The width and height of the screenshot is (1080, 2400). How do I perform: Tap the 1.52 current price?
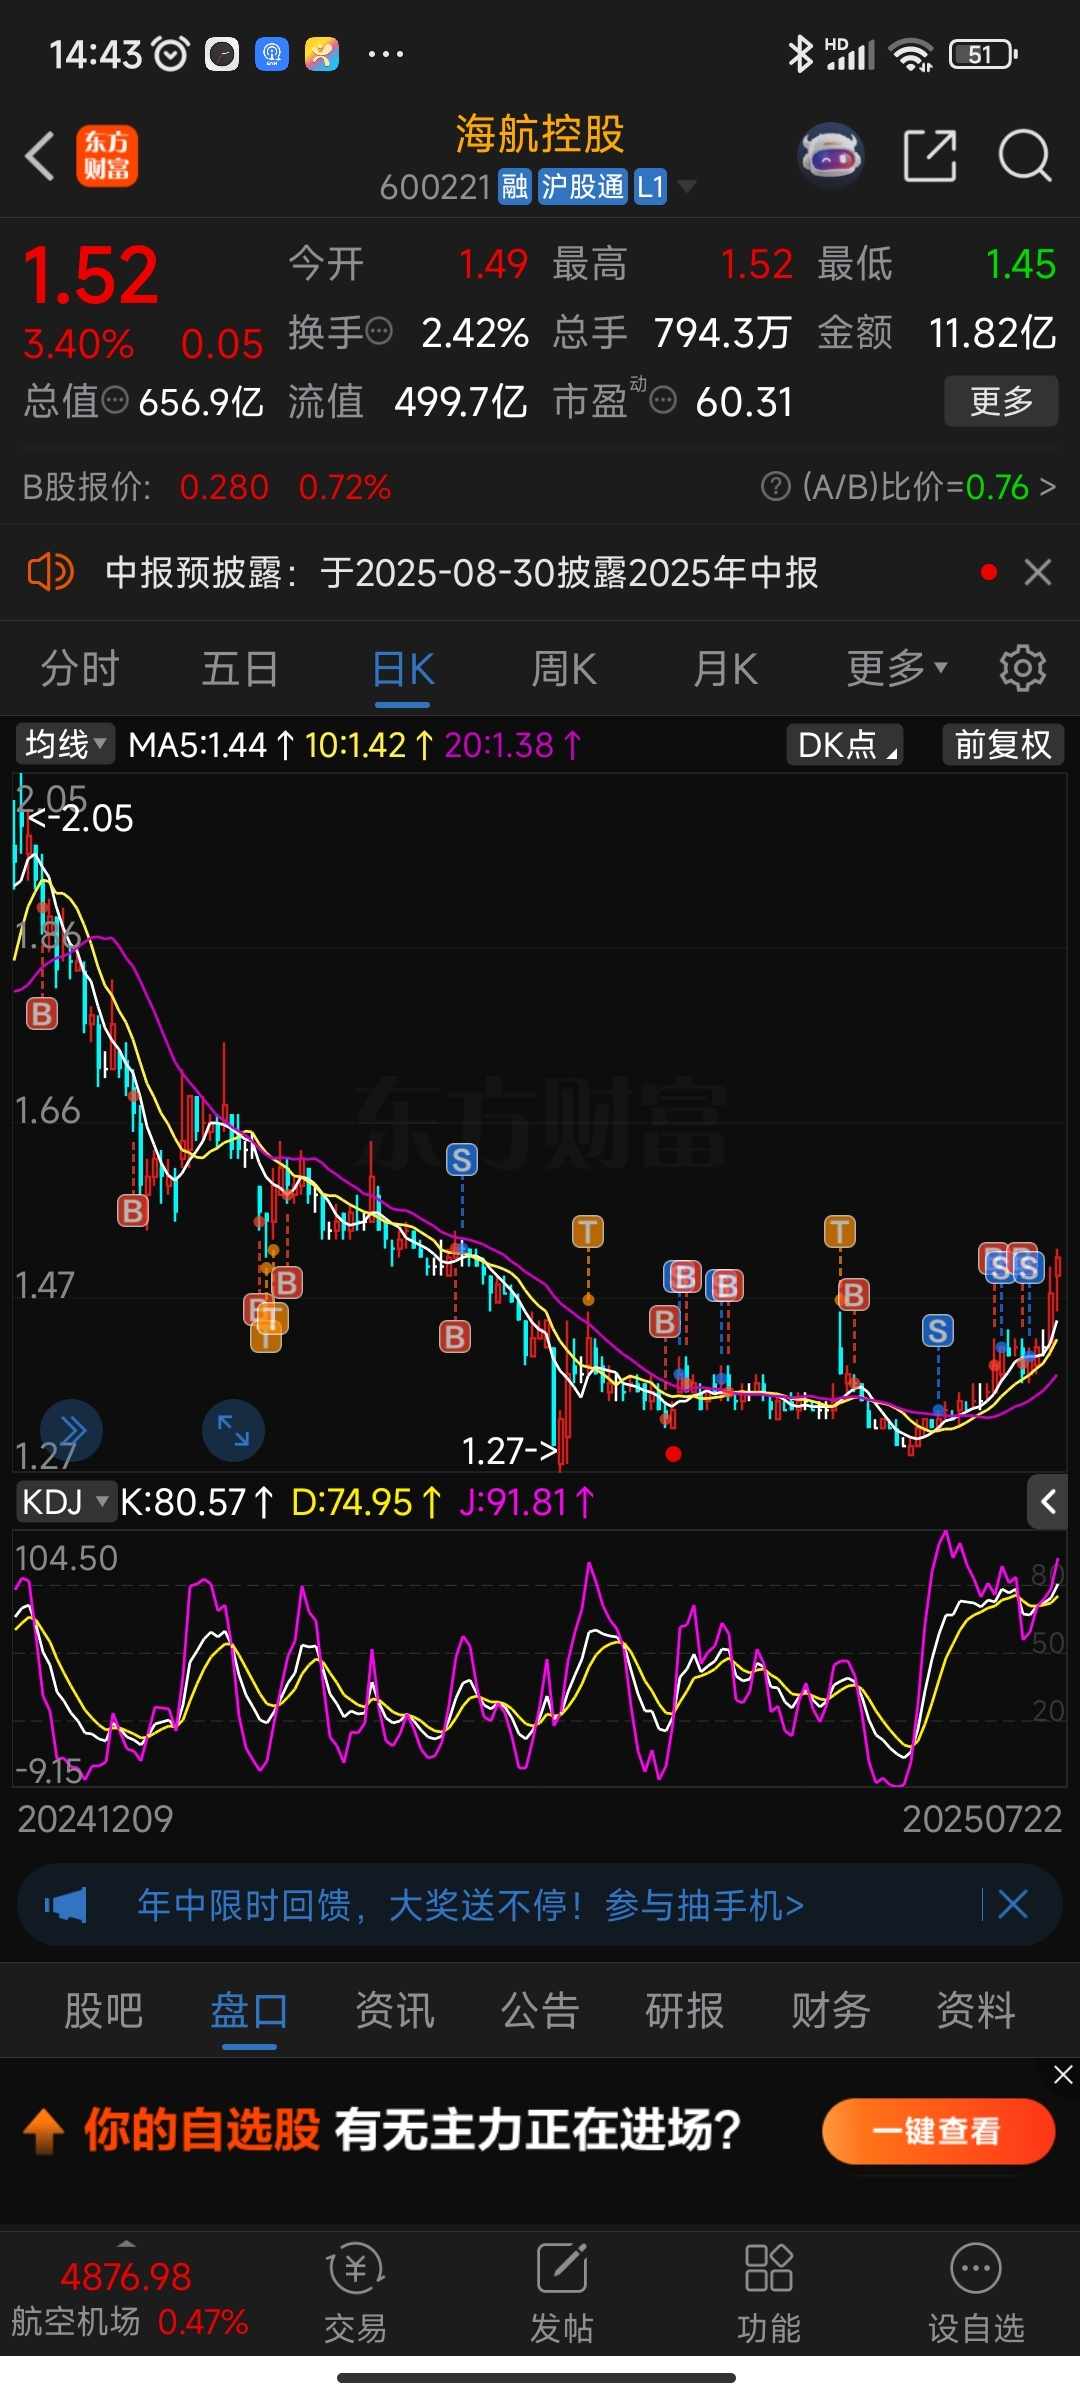[90, 276]
